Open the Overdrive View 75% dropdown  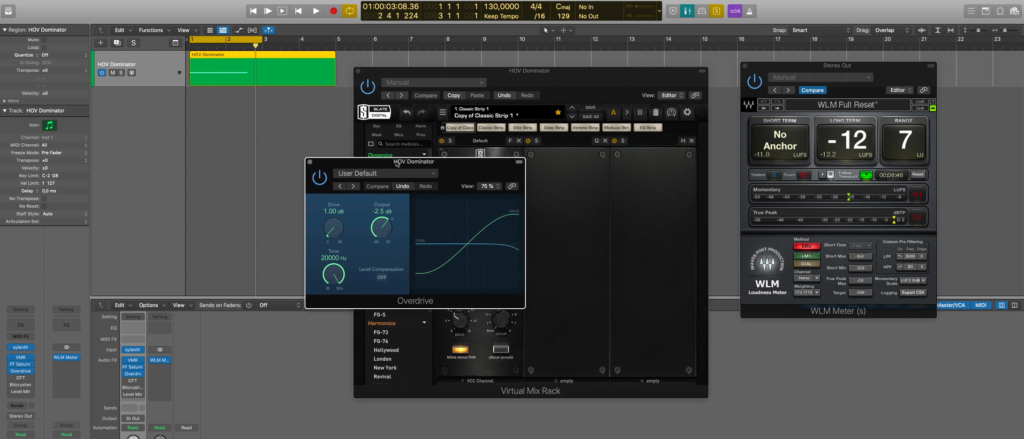tap(489, 186)
